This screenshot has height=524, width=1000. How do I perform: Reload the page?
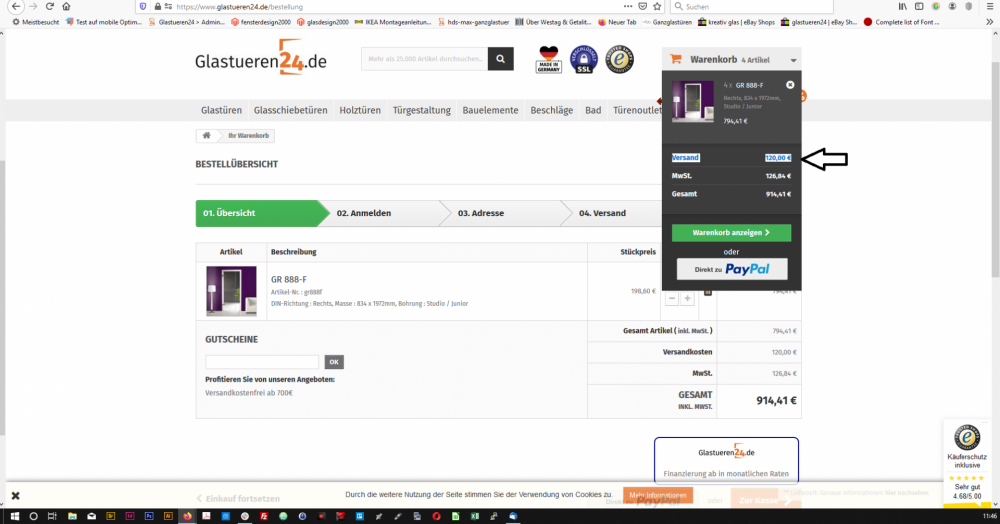[50, 6]
